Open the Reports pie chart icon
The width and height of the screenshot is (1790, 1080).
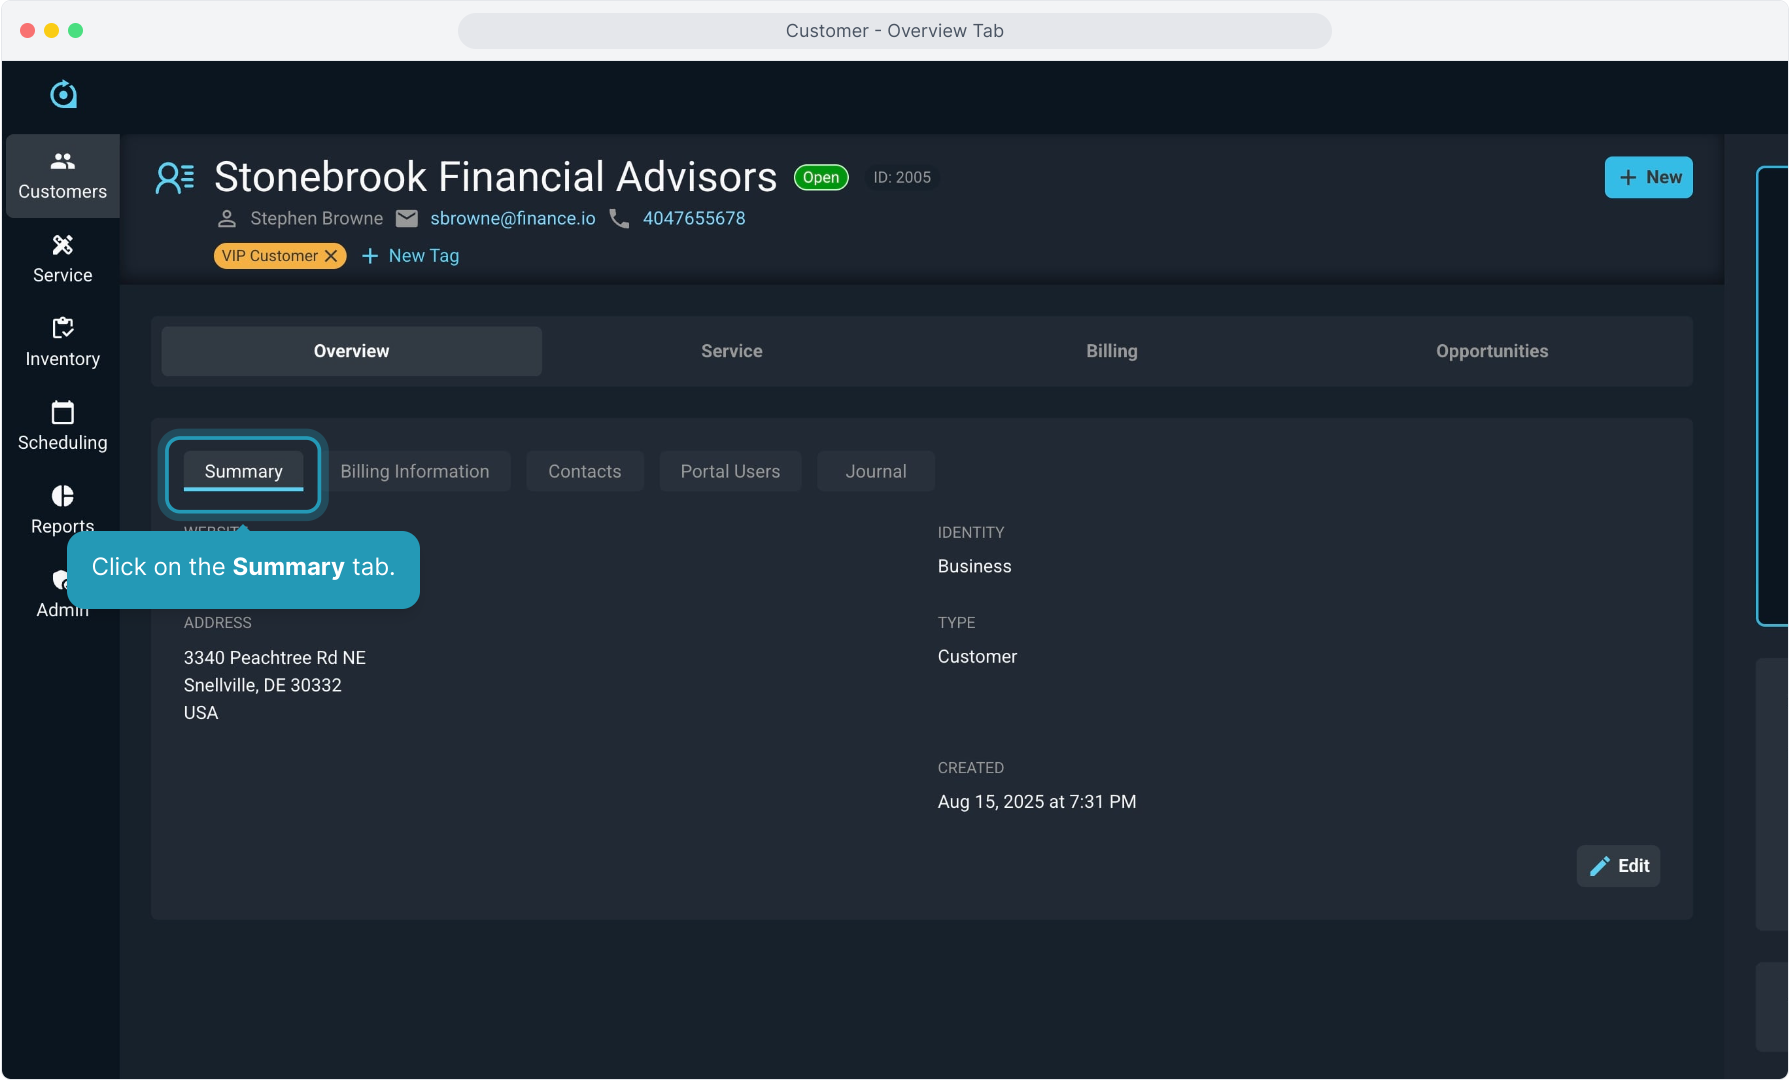coord(62,497)
